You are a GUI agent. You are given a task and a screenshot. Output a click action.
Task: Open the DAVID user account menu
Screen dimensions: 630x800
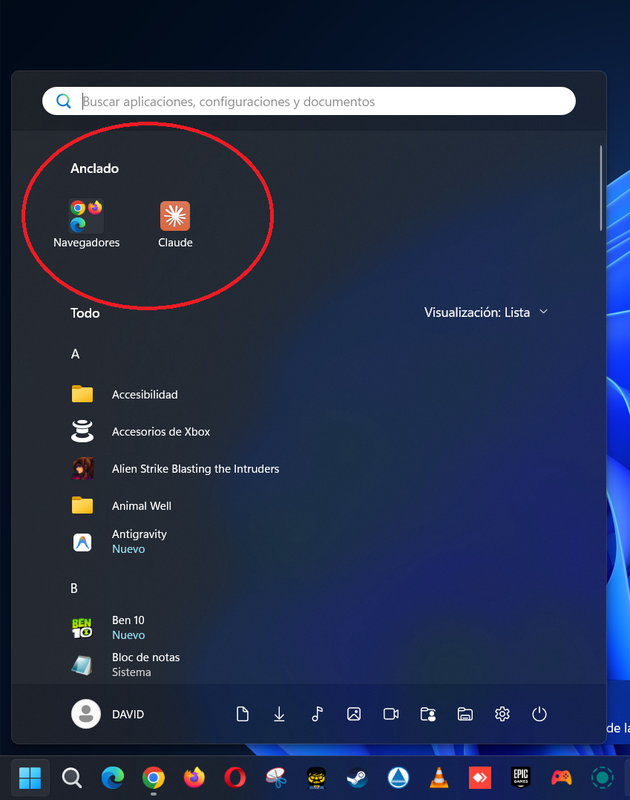tap(108, 714)
